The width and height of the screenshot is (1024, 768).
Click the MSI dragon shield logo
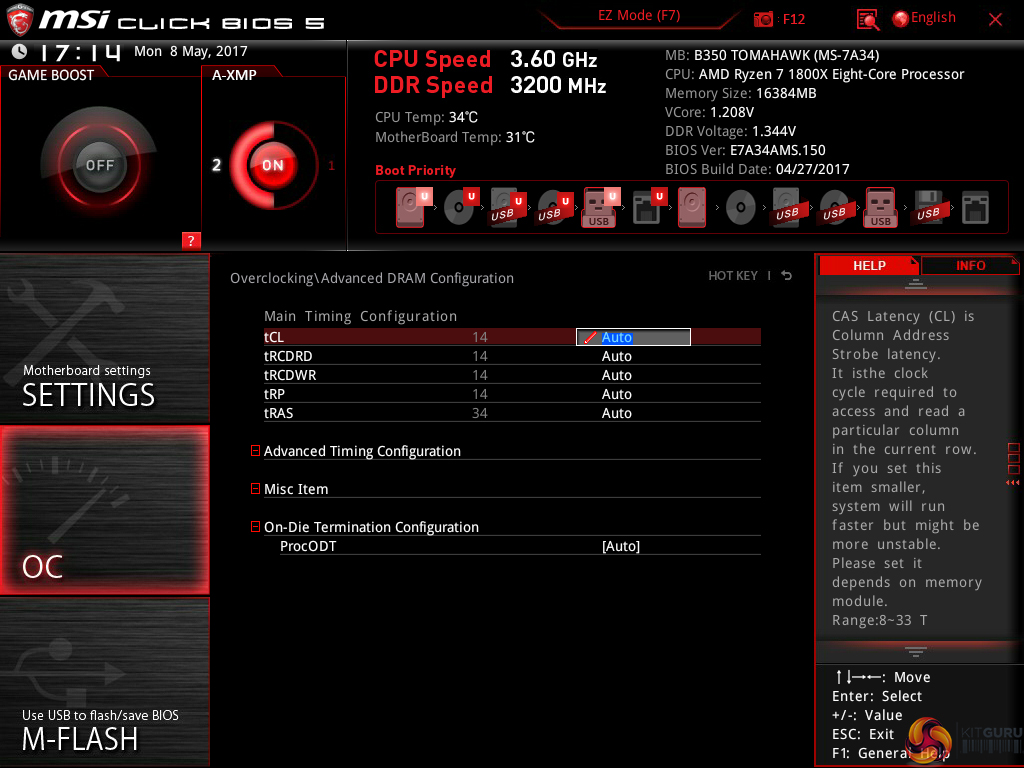tap(19, 20)
